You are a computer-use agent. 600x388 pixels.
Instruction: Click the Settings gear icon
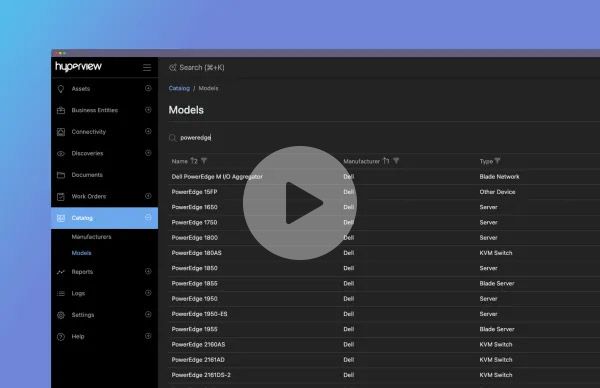[x=61, y=315]
